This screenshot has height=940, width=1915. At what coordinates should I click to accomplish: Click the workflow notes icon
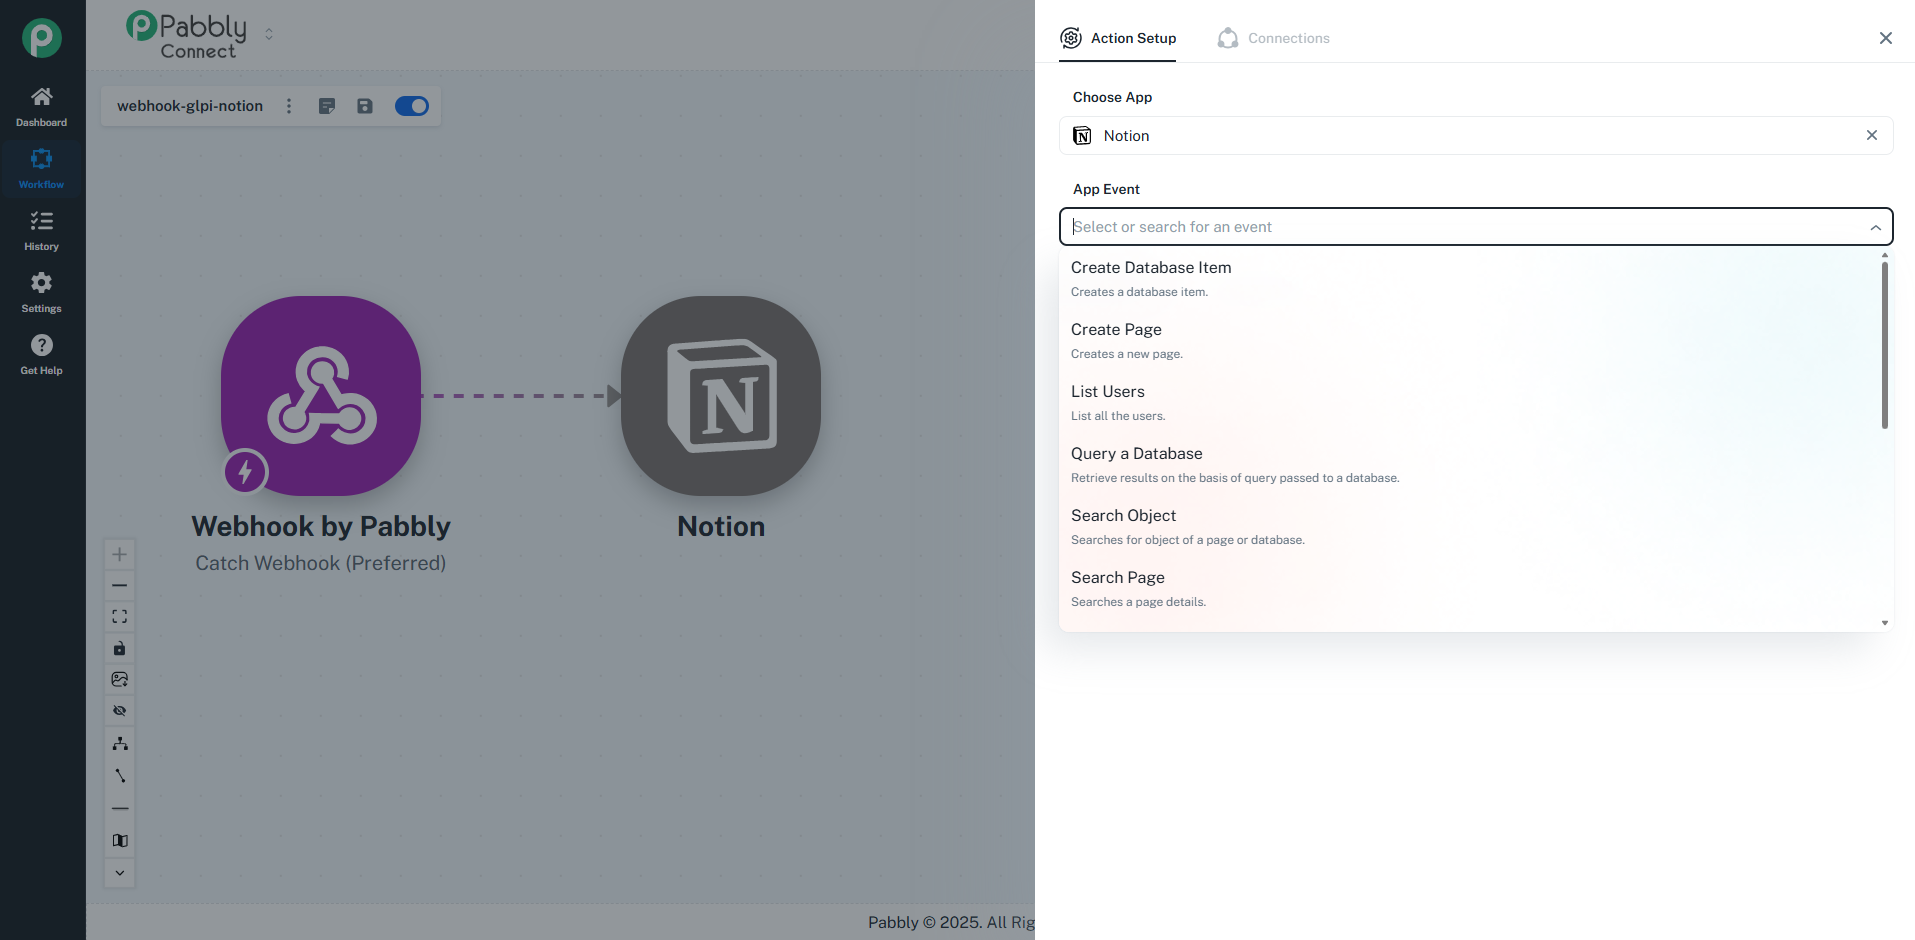(x=327, y=106)
